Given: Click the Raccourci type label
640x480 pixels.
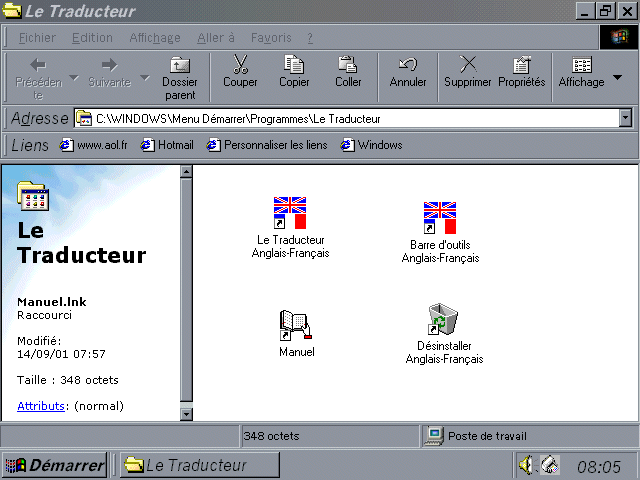Looking at the screenshot, I should (44, 315).
